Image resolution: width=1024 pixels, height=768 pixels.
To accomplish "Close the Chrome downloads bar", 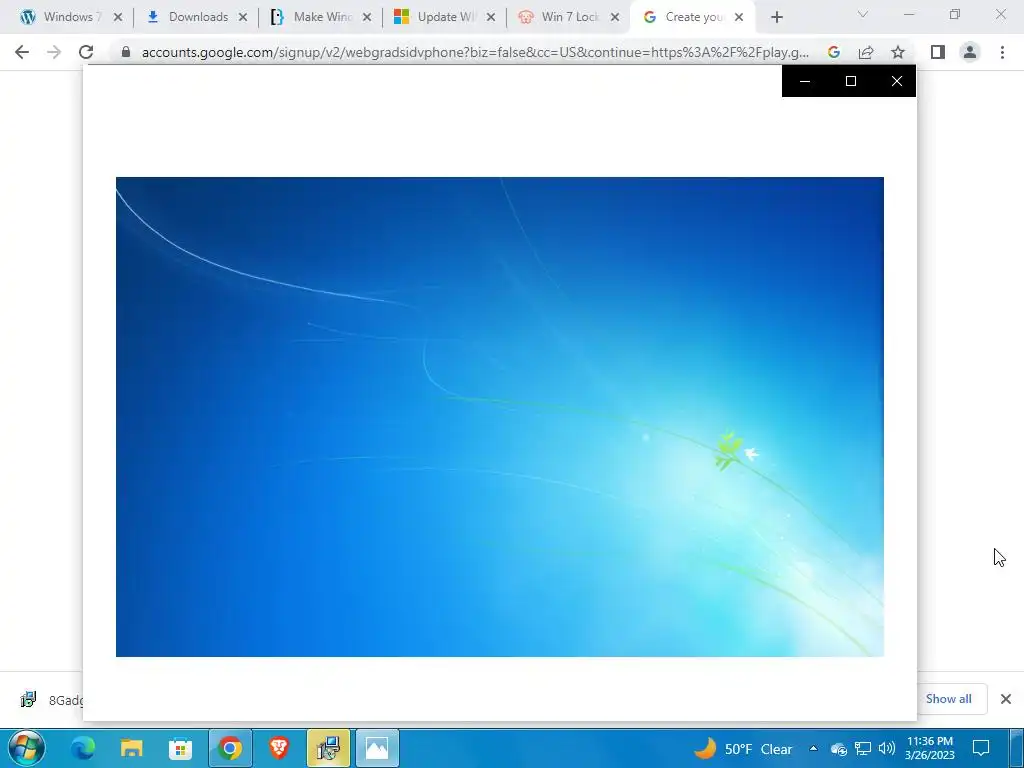I will click(x=1006, y=699).
